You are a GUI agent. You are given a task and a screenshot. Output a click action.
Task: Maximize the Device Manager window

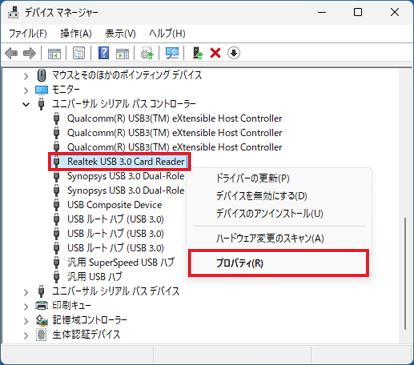coord(358,13)
